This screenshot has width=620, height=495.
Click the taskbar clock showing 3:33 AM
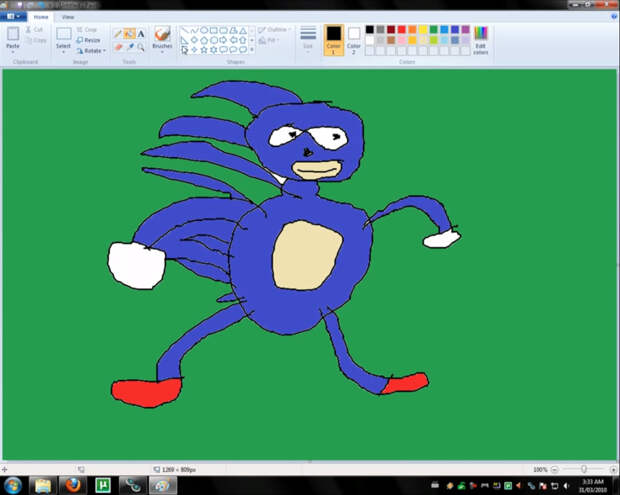593,486
